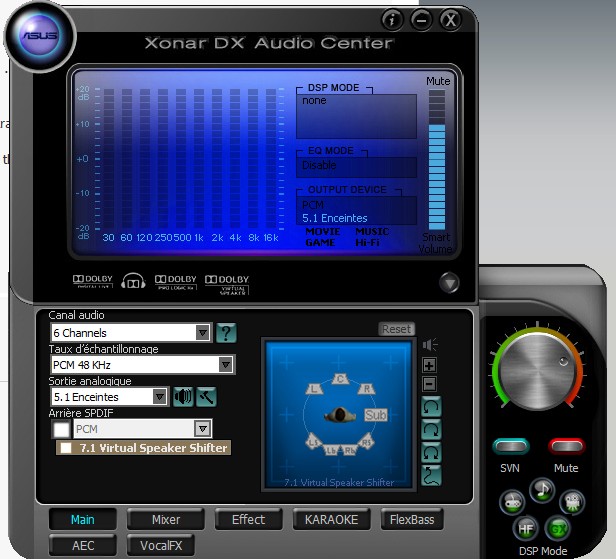Click the MOVIE mode label in display
This screenshot has height=559, width=616.
[x=323, y=231]
